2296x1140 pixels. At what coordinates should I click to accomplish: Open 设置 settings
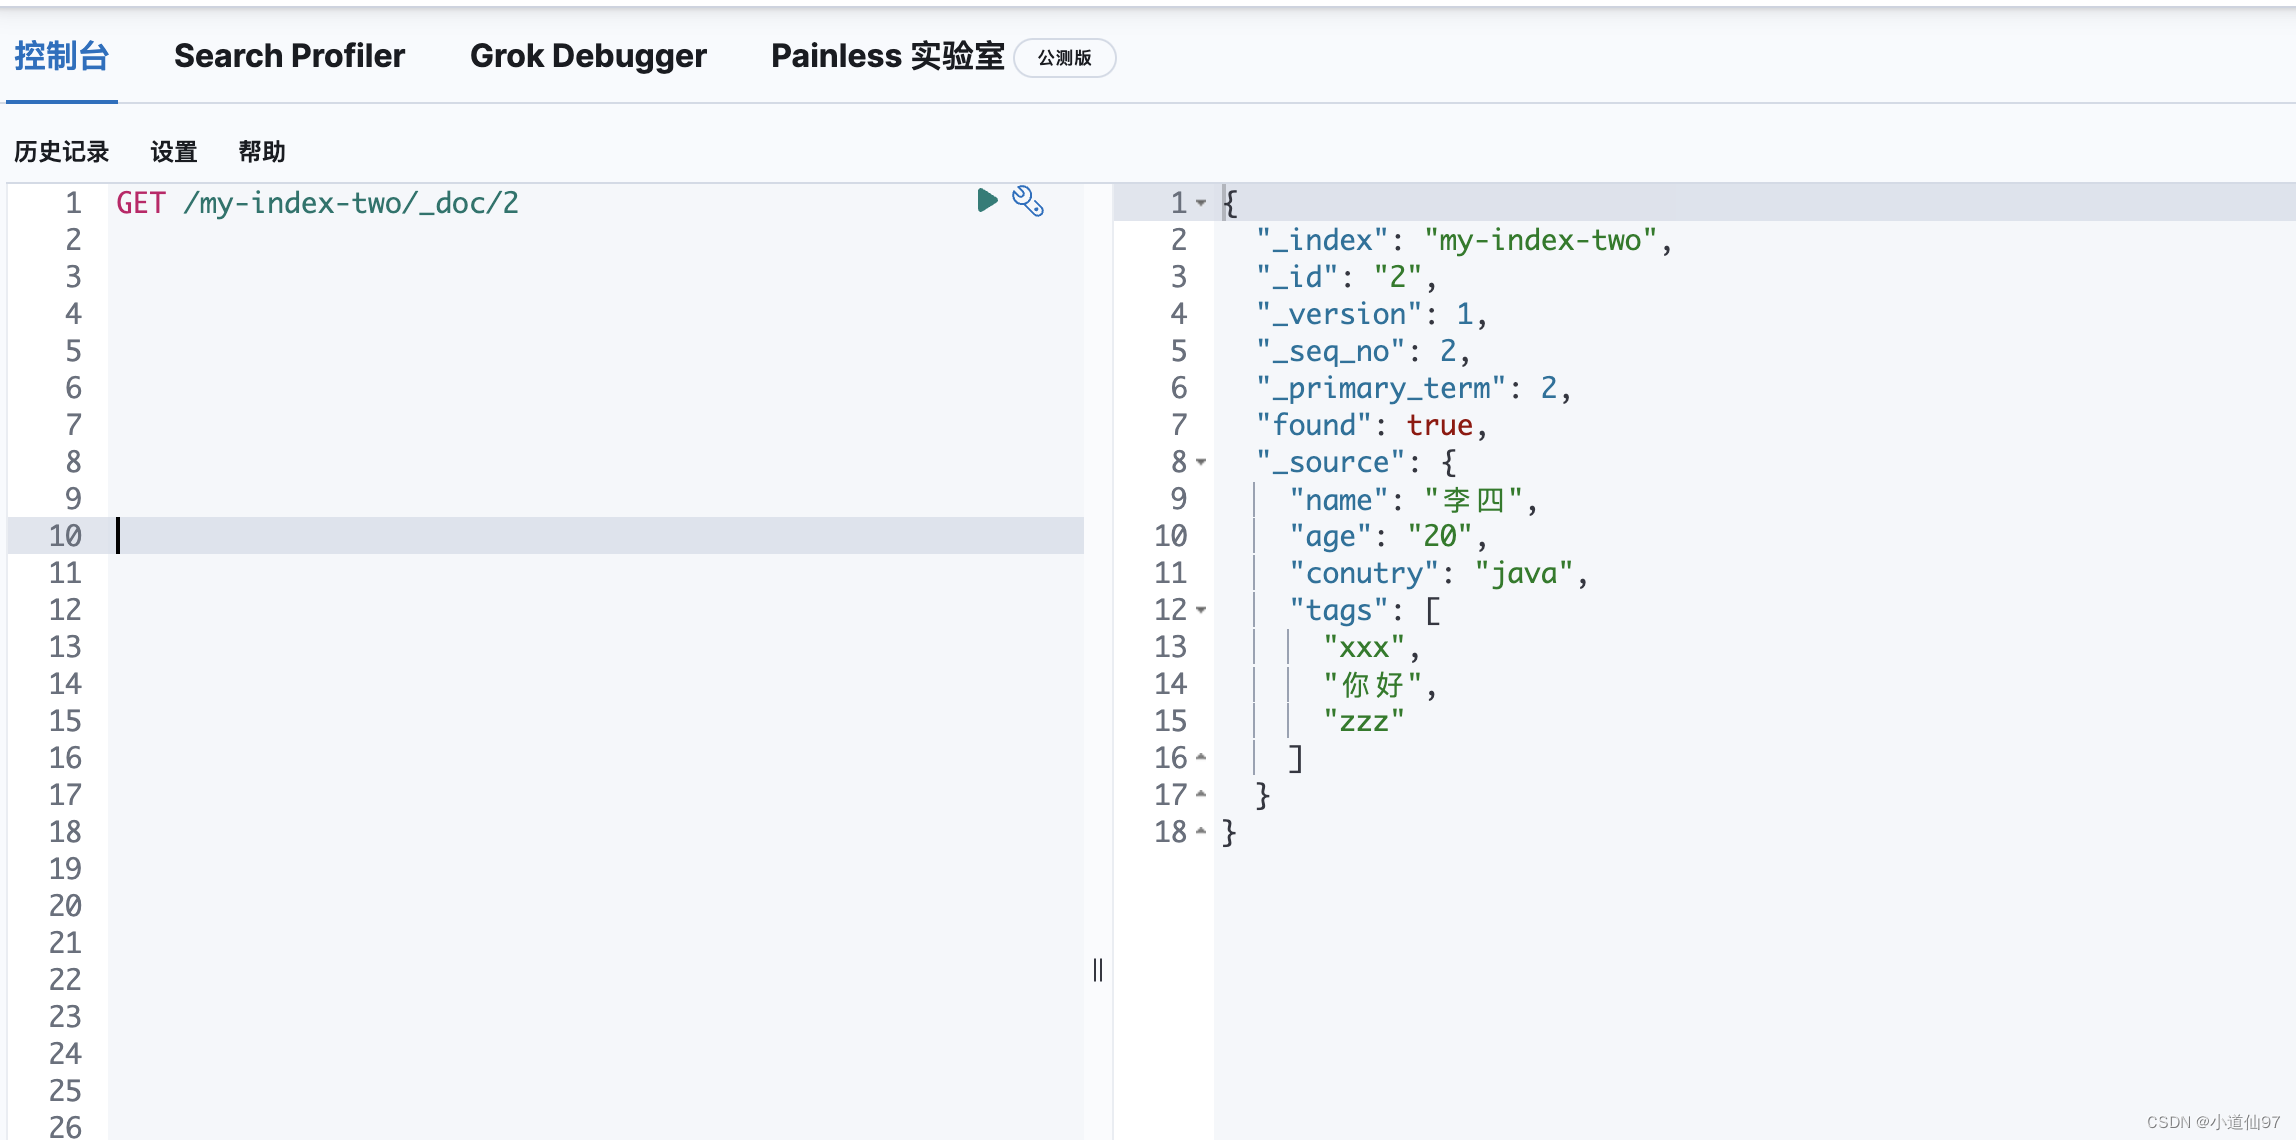174,152
